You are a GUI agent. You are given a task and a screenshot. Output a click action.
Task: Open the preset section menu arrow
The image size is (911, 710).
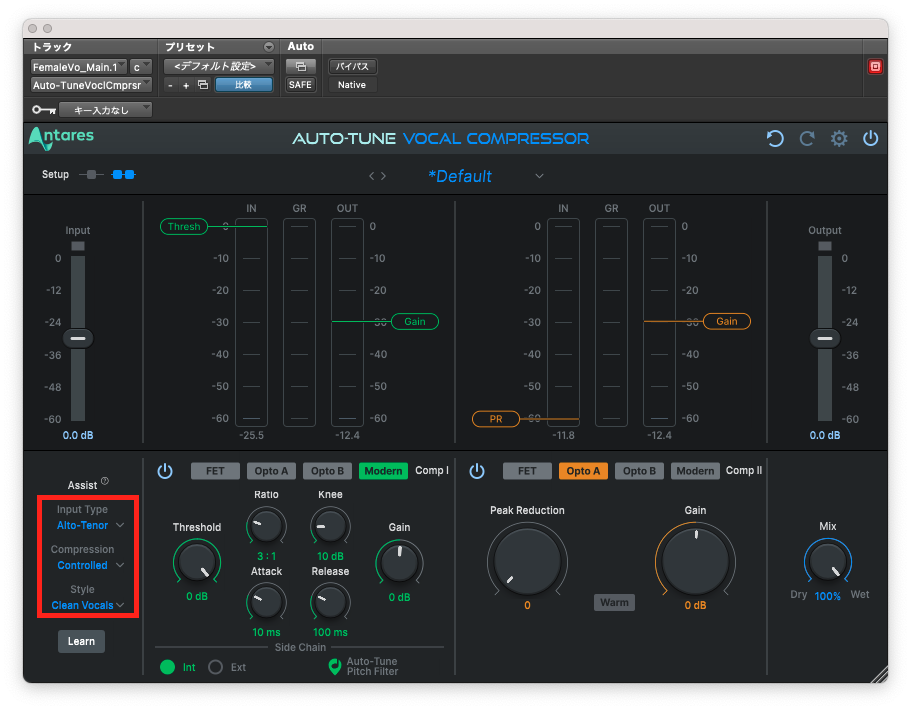(268, 46)
